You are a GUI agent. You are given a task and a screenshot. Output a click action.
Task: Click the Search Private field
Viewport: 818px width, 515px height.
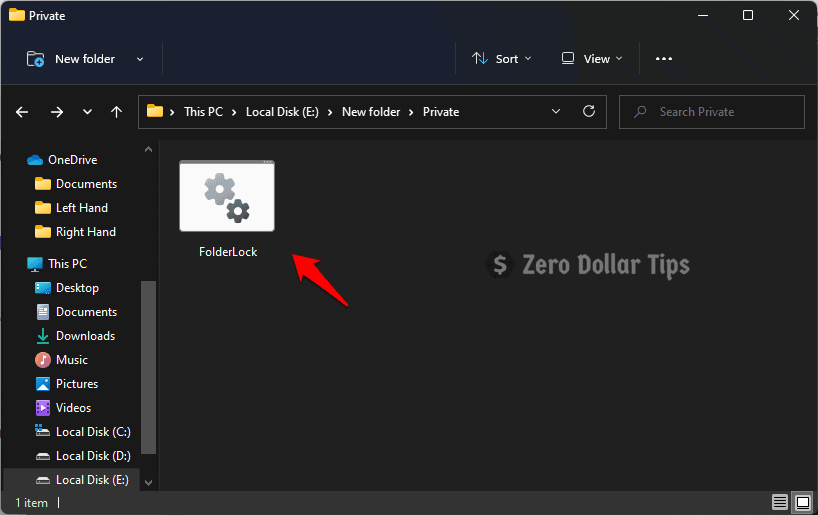(x=712, y=112)
